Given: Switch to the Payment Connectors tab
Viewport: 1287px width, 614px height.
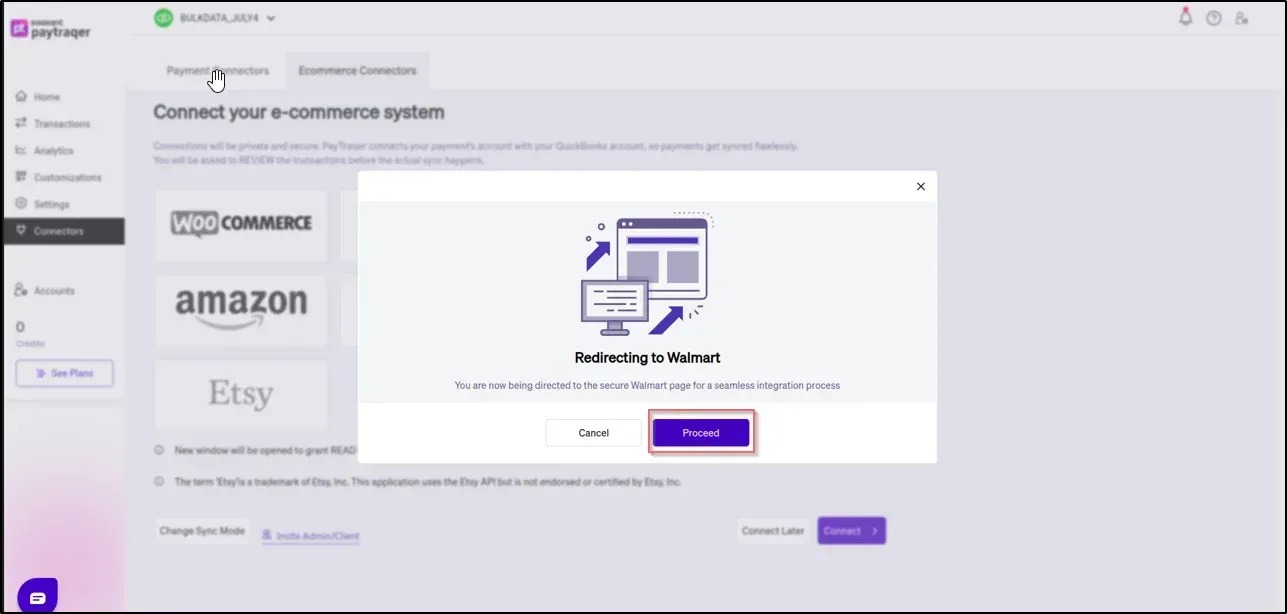Looking at the screenshot, I should 218,71.
